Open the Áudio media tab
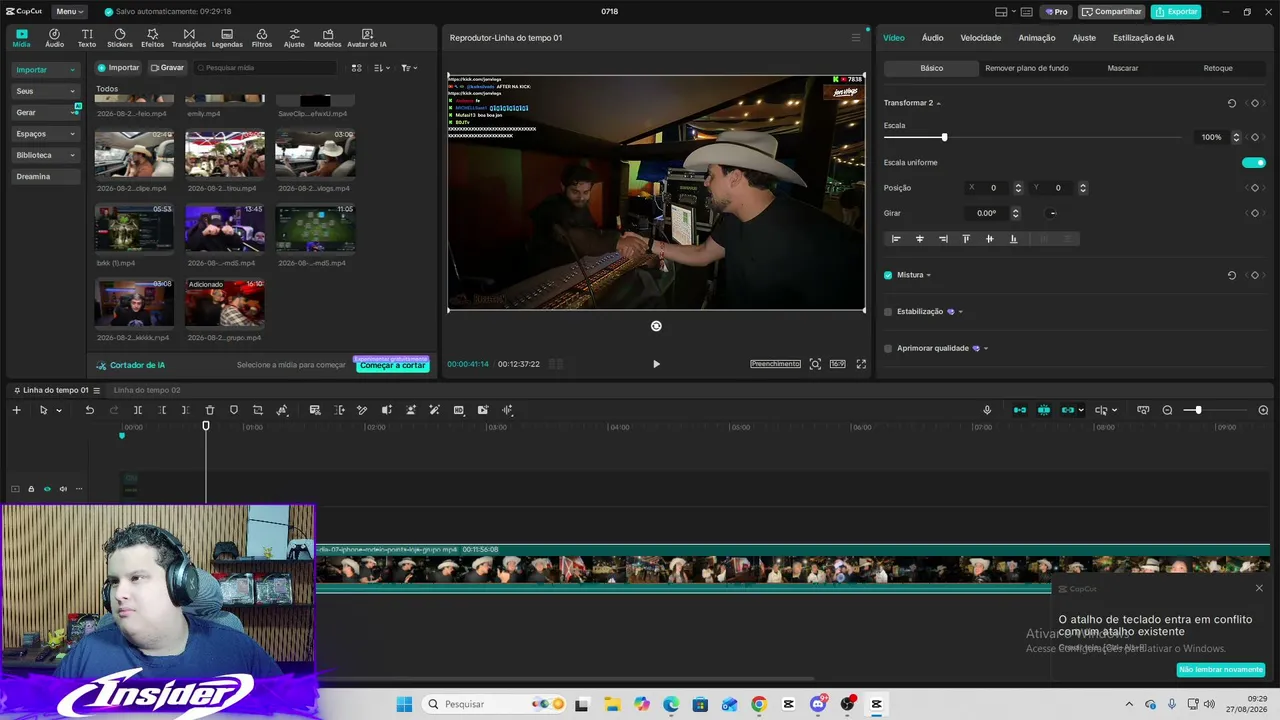The height and width of the screenshot is (720, 1280). pyautogui.click(x=54, y=38)
